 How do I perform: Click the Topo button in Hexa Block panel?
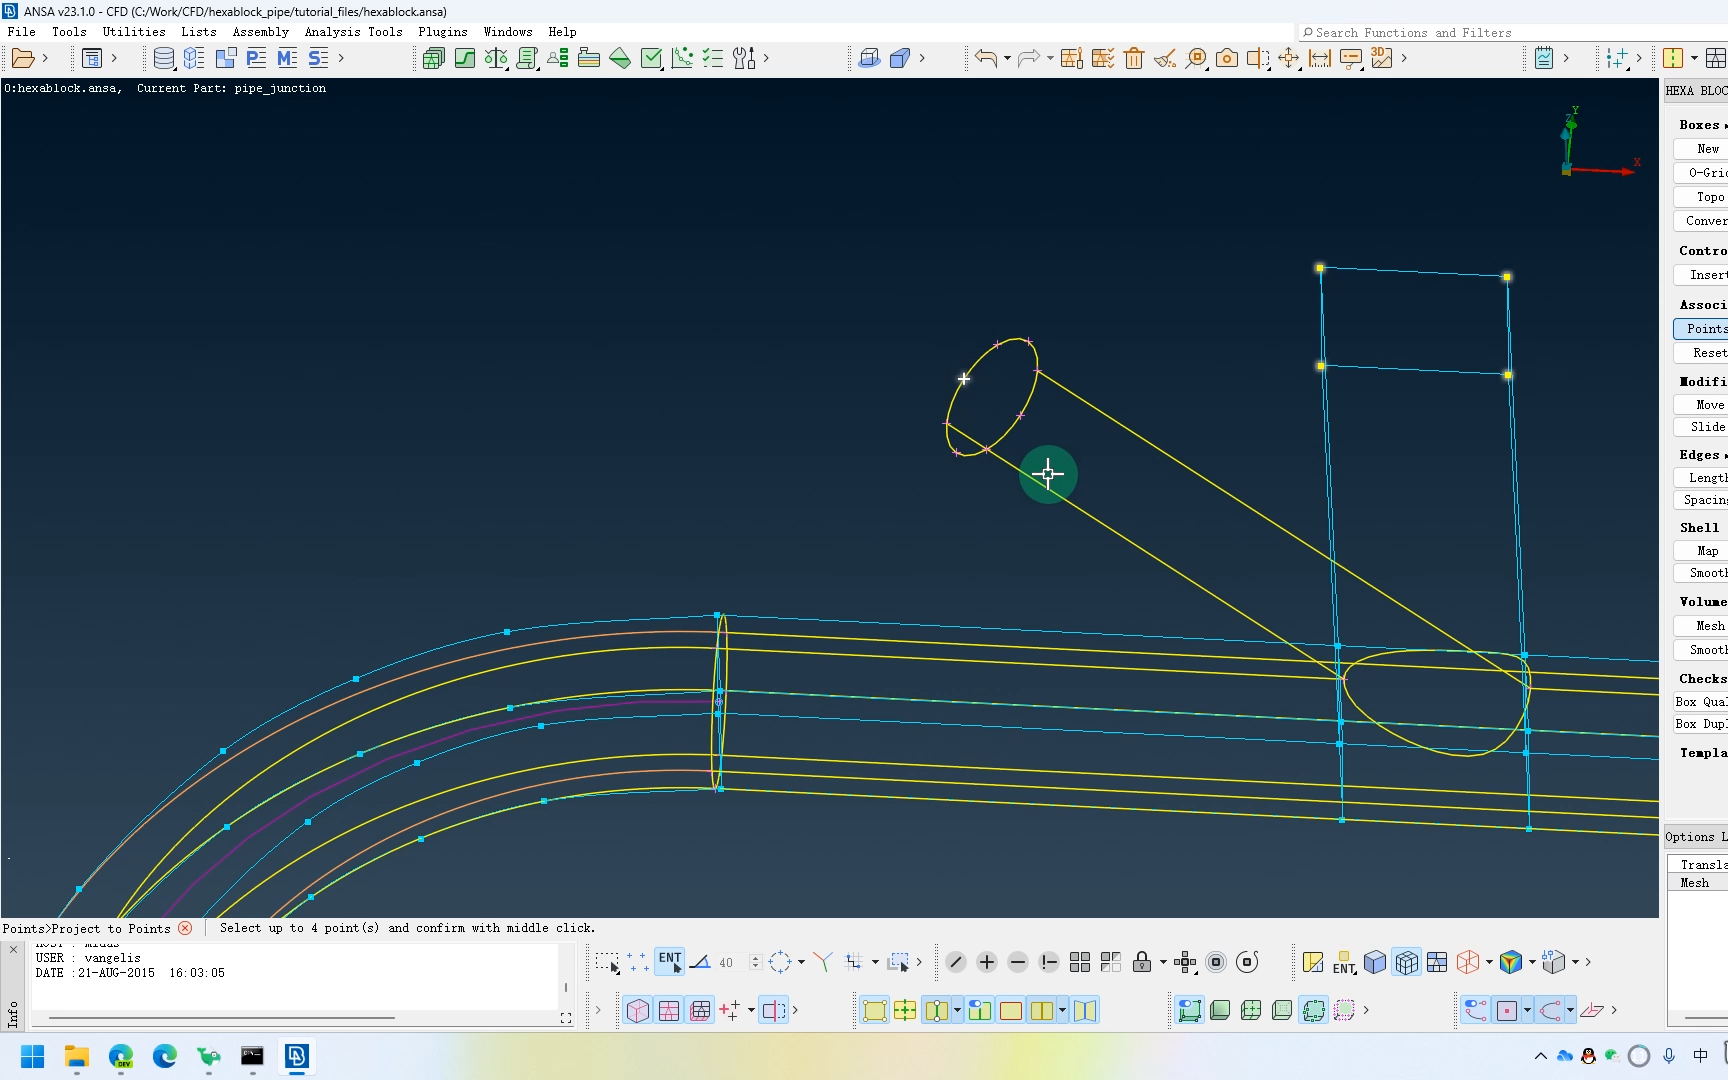(x=1701, y=197)
